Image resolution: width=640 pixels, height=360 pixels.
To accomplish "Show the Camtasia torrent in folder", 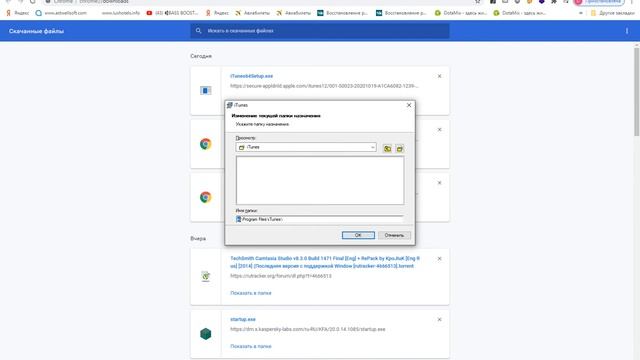I will (251, 293).
